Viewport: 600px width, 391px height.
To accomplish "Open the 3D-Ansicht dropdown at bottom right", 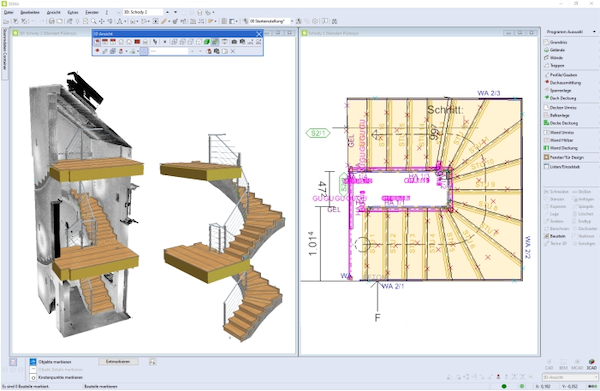I will [570, 378].
